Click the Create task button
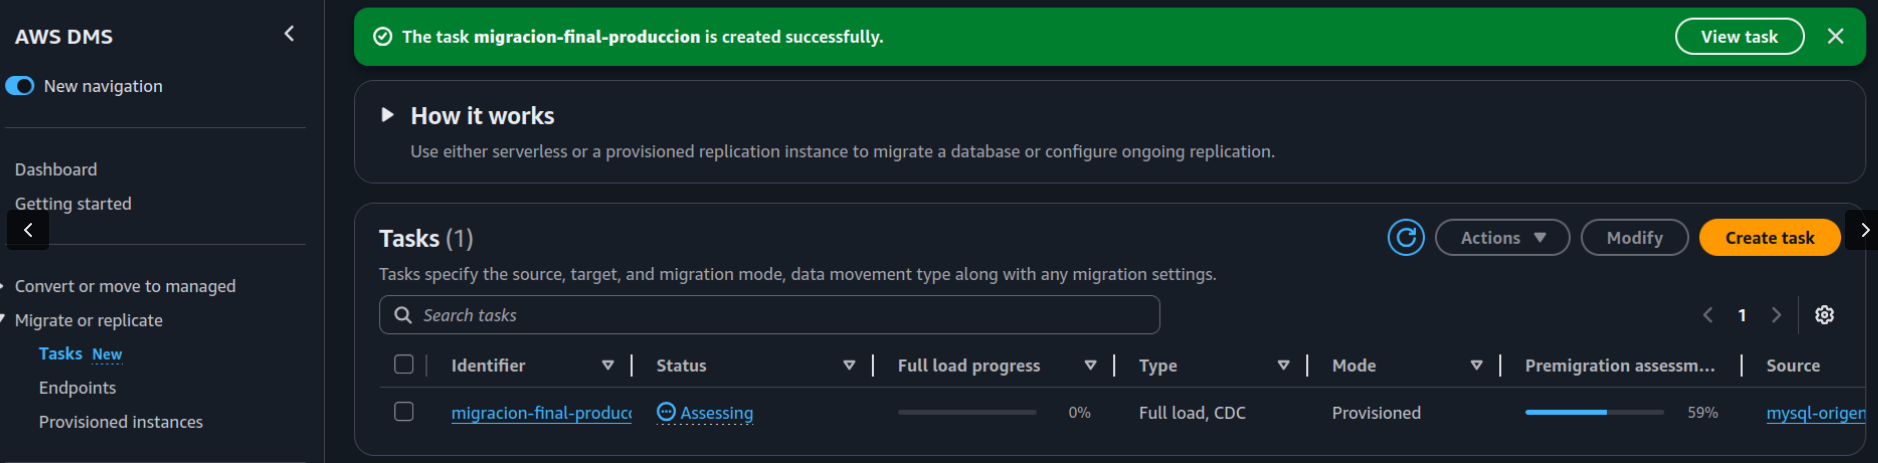The image size is (1878, 463). tap(1769, 238)
